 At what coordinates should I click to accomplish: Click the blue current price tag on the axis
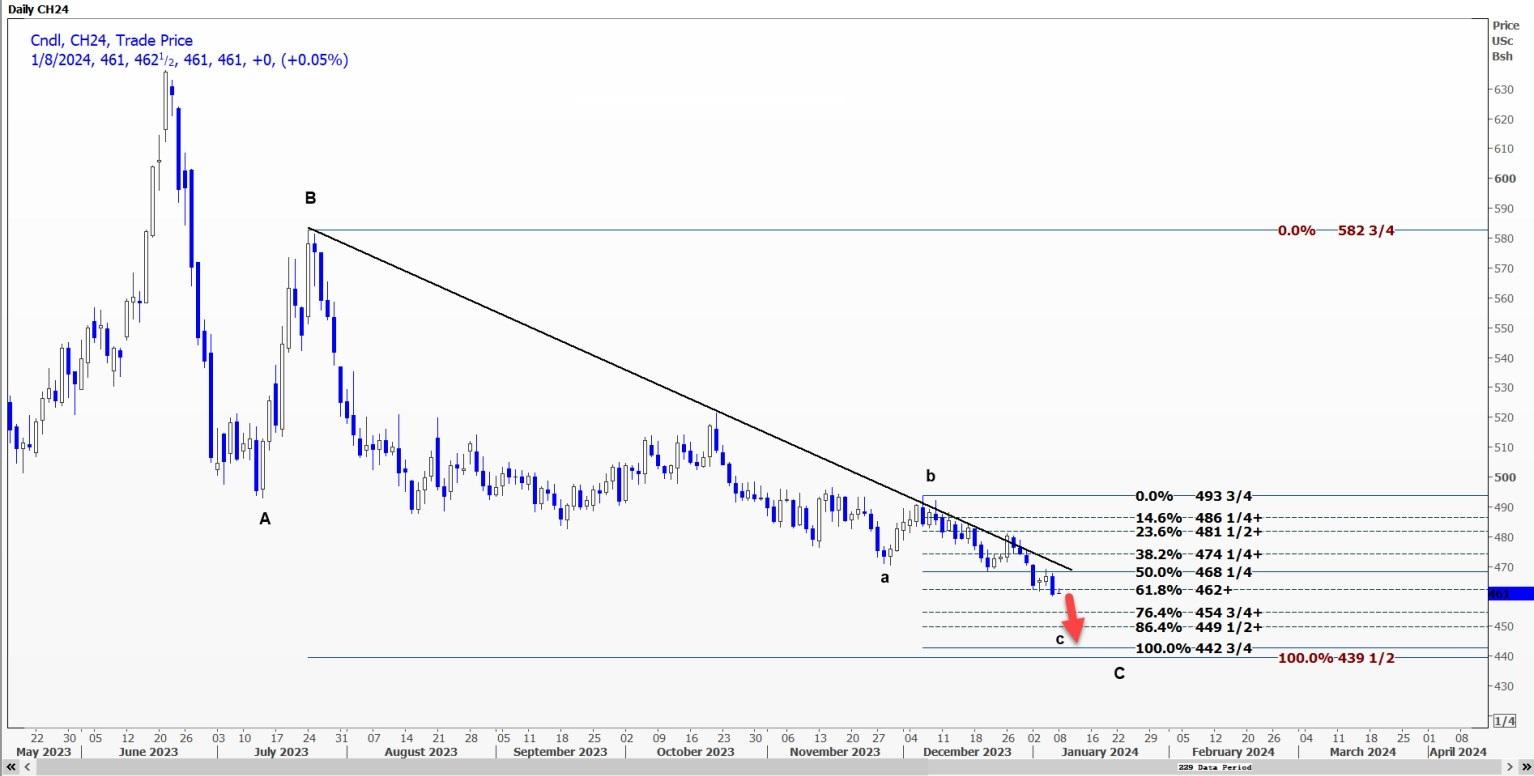click(1510, 593)
